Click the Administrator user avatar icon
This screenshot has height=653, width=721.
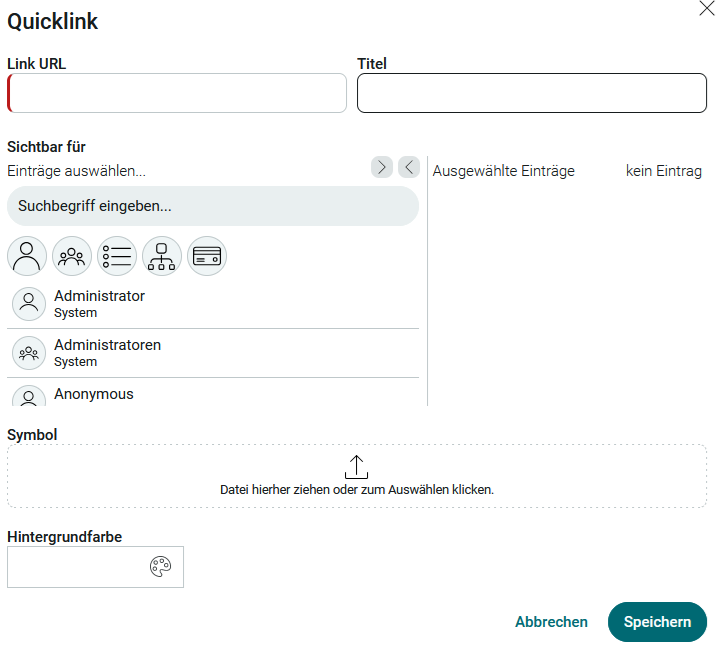pyautogui.click(x=29, y=304)
